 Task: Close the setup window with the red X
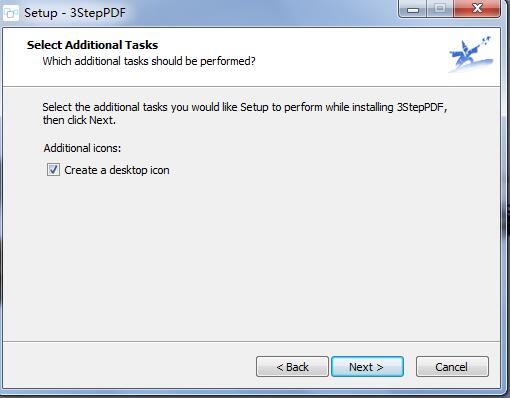coord(477,9)
